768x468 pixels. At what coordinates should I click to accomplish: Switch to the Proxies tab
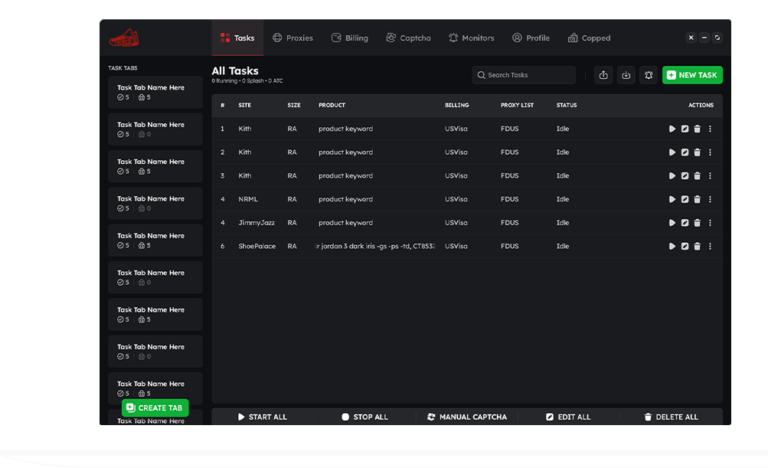pyautogui.click(x=292, y=38)
